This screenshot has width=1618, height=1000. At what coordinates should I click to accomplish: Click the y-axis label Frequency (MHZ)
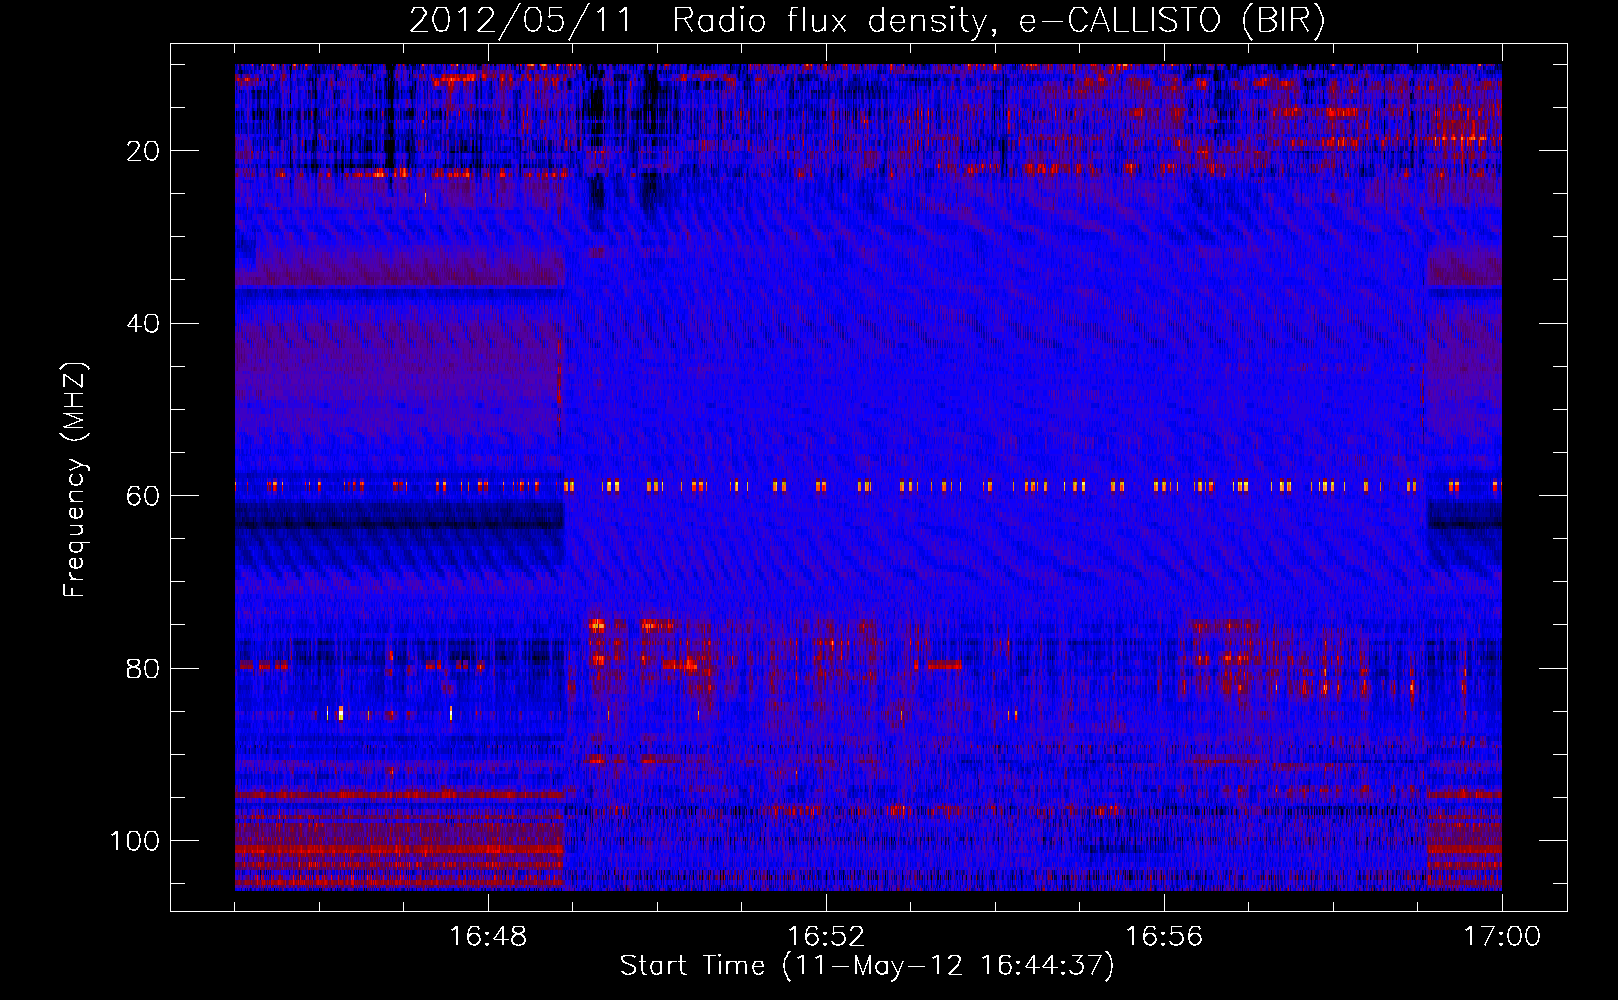[x=75, y=480]
